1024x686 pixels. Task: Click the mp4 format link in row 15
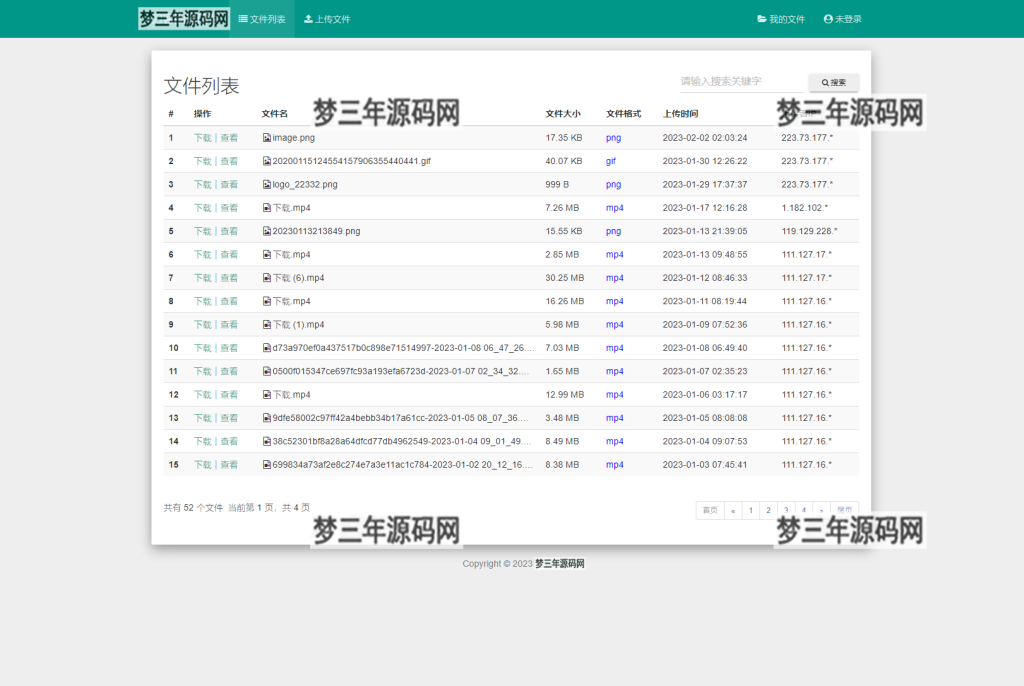click(x=615, y=465)
